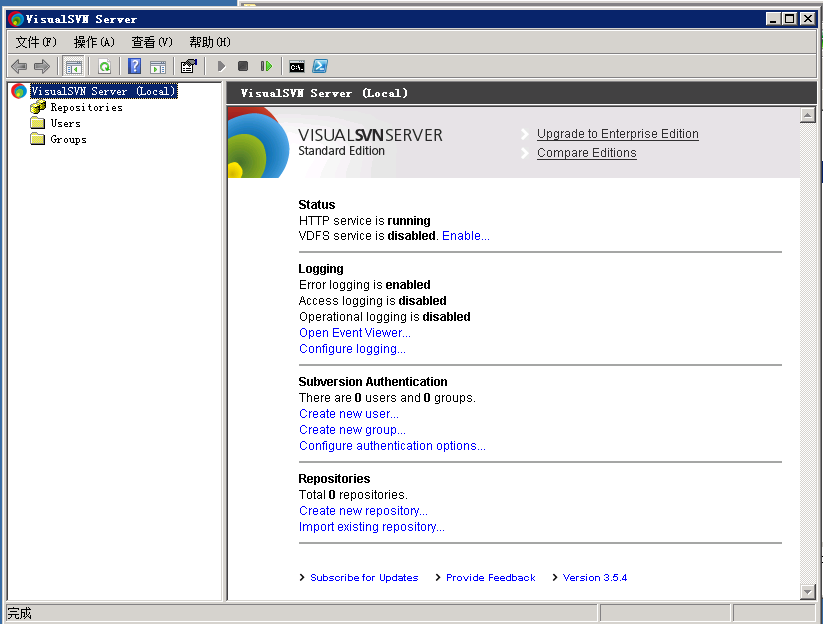Open the 查看(V) menu
823x624 pixels.
[152, 42]
